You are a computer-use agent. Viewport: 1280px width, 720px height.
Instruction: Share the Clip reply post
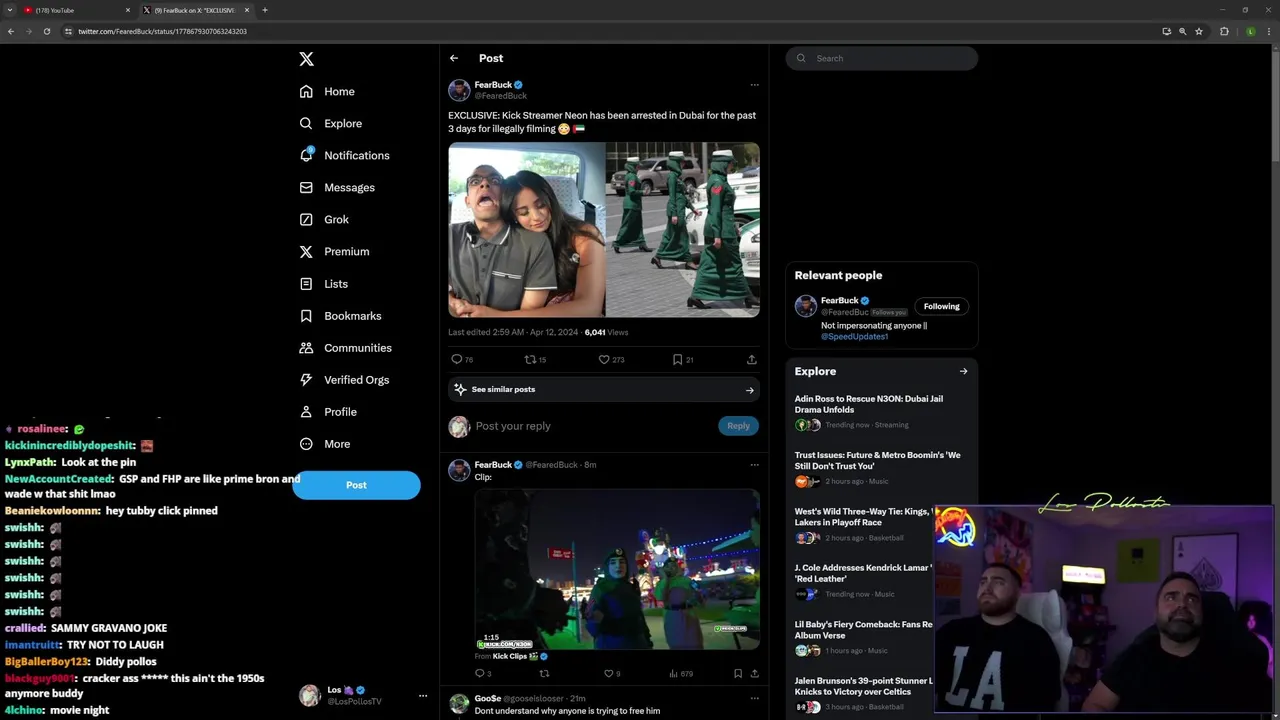coord(754,674)
